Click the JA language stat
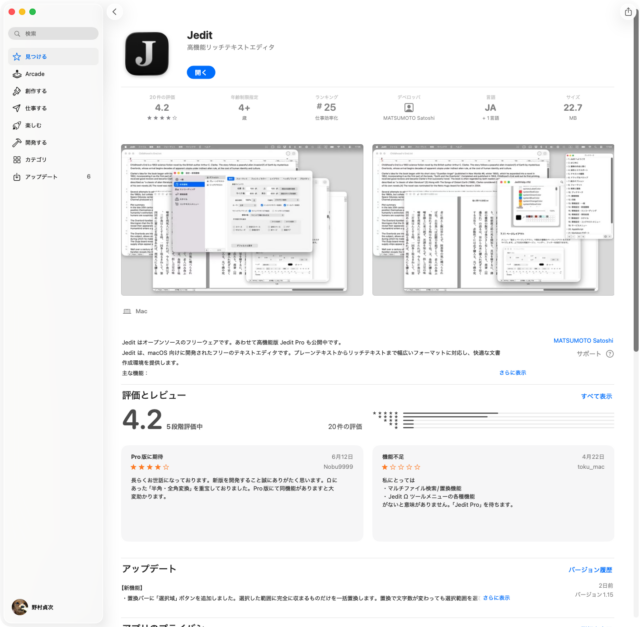Image resolution: width=640 pixels, height=627 pixels. (491, 108)
